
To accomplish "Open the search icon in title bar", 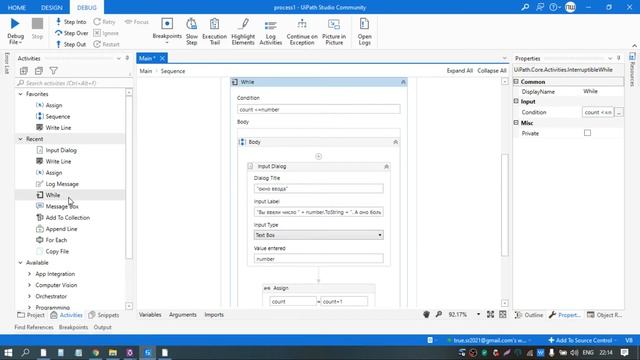I will coord(525,7).
